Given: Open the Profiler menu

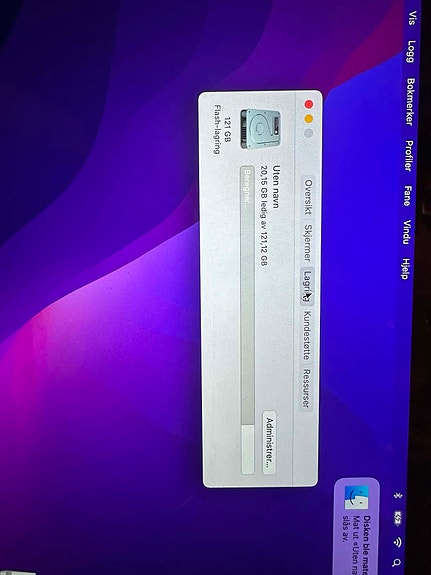Looking at the screenshot, I should (x=409, y=155).
